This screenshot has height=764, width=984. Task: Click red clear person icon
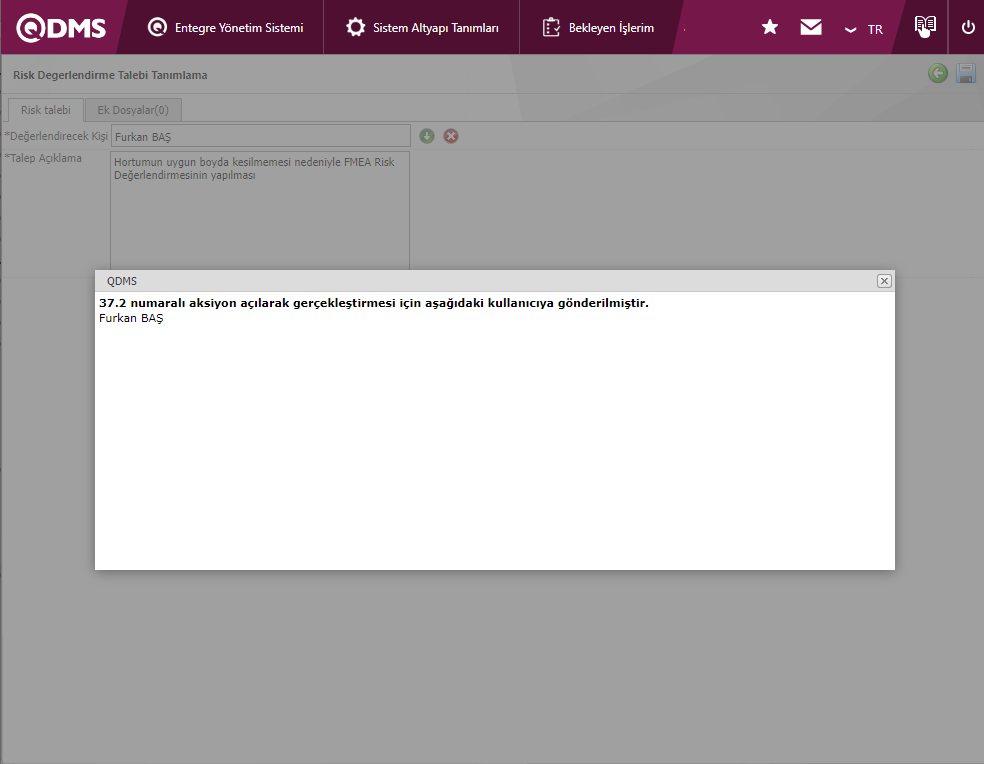click(451, 136)
